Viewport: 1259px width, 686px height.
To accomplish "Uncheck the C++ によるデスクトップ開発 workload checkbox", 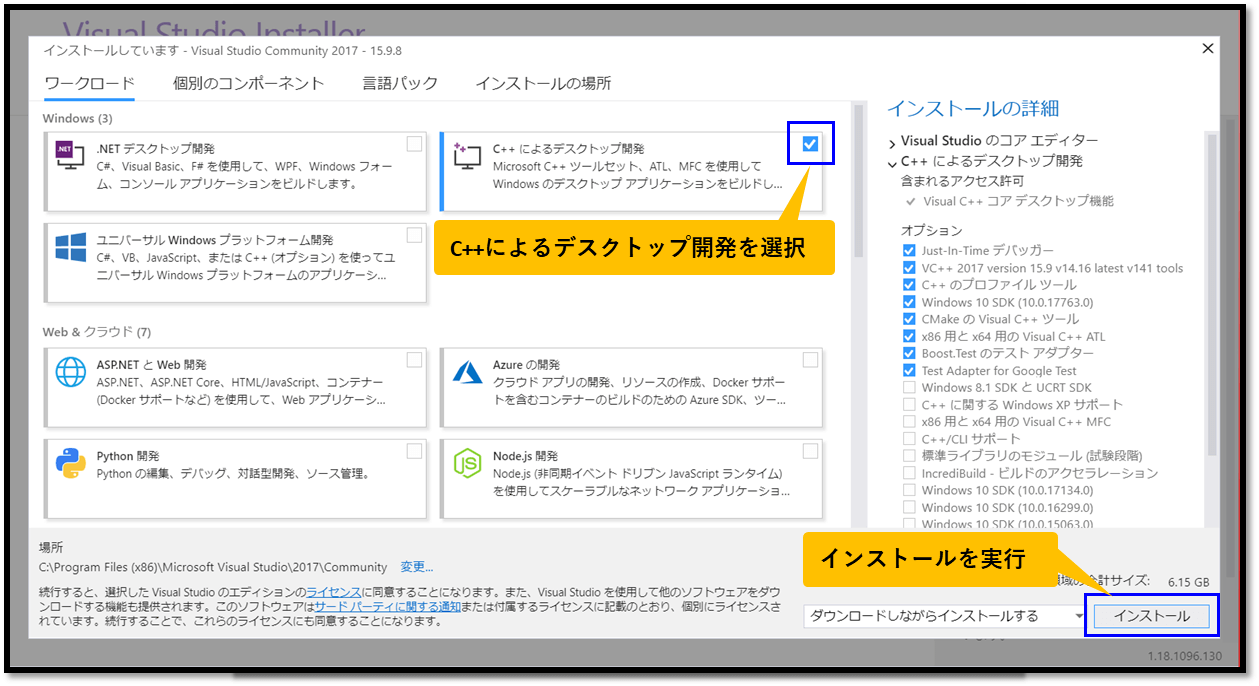I will click(x=810, y=144).
